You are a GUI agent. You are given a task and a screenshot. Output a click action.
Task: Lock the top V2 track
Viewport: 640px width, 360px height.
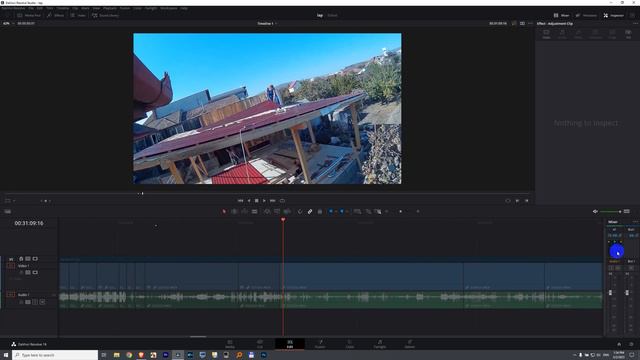[21, 259]
